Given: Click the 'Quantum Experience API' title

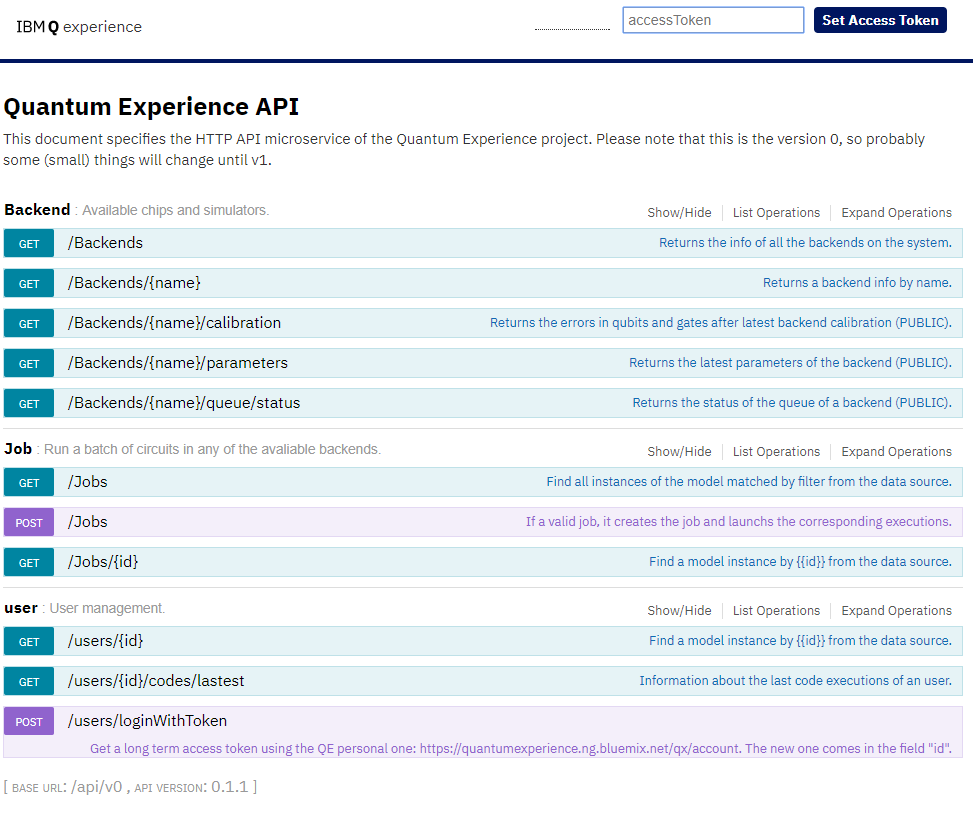Looking at the screenshot, I should (151, 107).
